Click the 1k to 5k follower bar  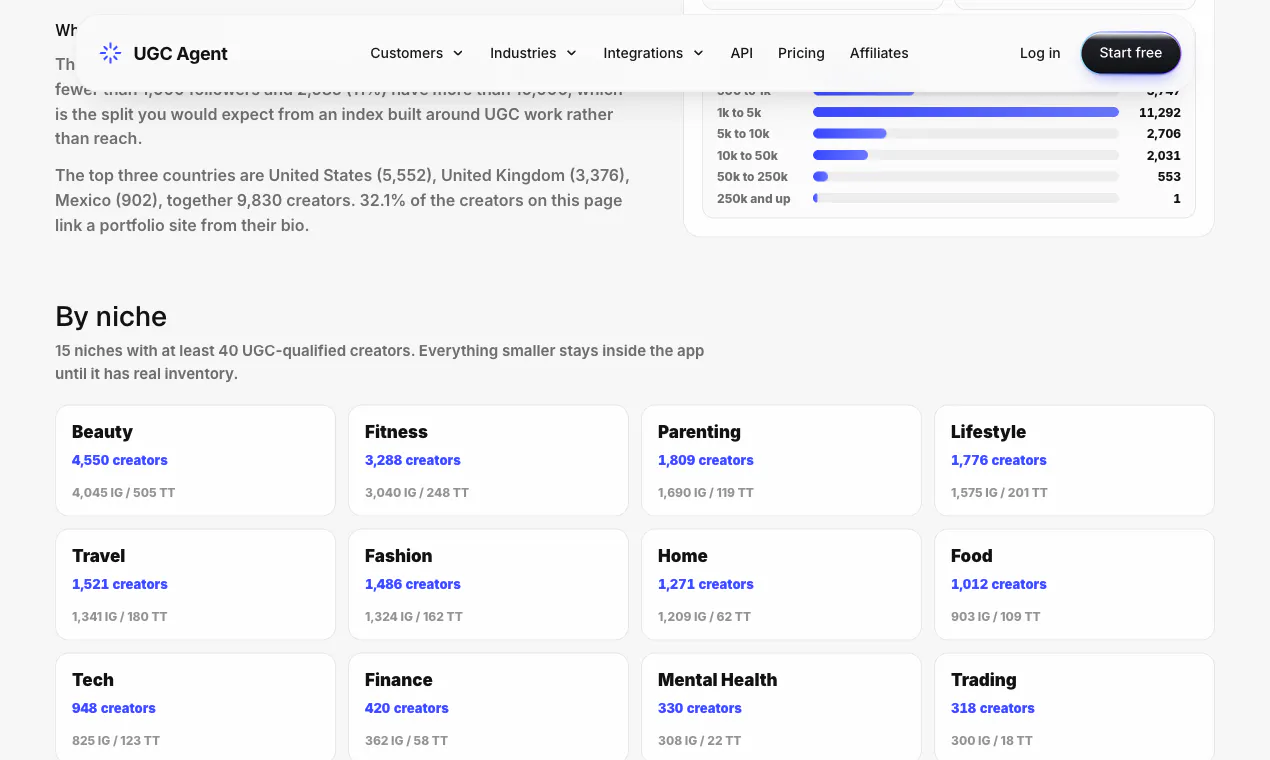tap(966, 113)
